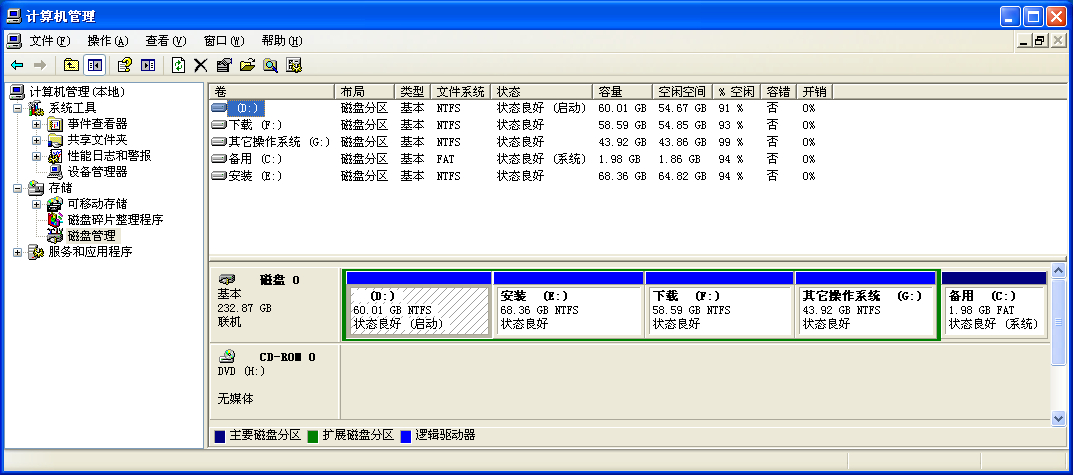The height and width of the screenshot is (475, 1073).
Task: Open the 查看(V) menu
Action: tap(166, 41)
